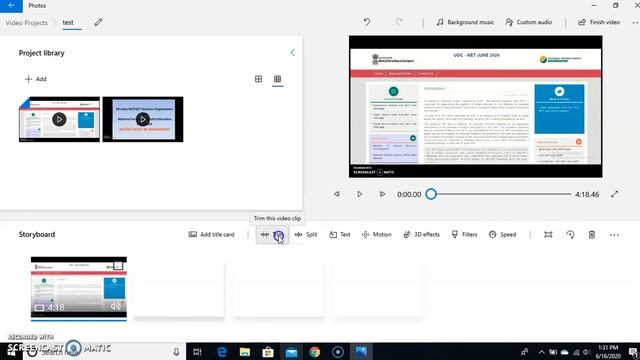Switch to Photos app on taskbar
Viewport: 640px width, 360px height.
pyautogui.click(x=361, y=352)
